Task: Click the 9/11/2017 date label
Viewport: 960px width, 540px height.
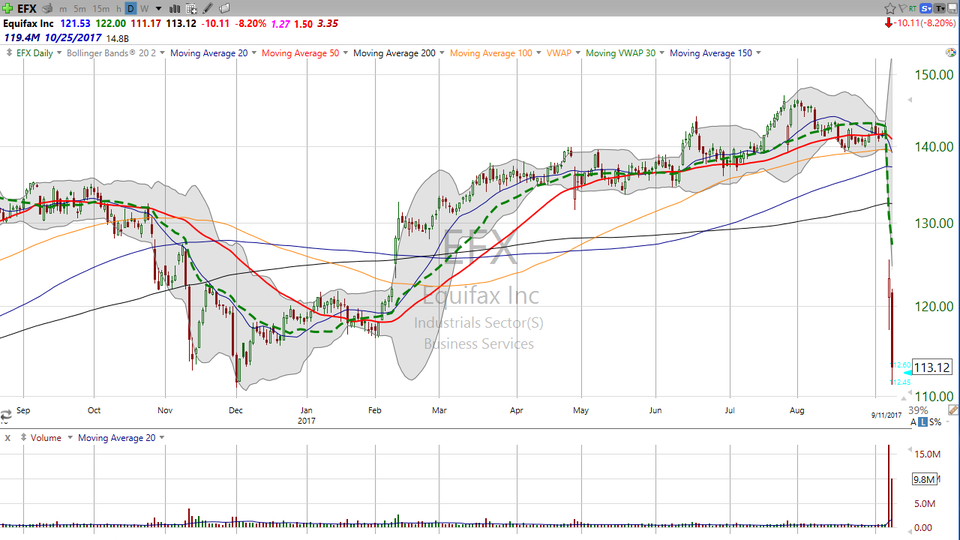Action: pyautogui.click(x=887, y=415)
